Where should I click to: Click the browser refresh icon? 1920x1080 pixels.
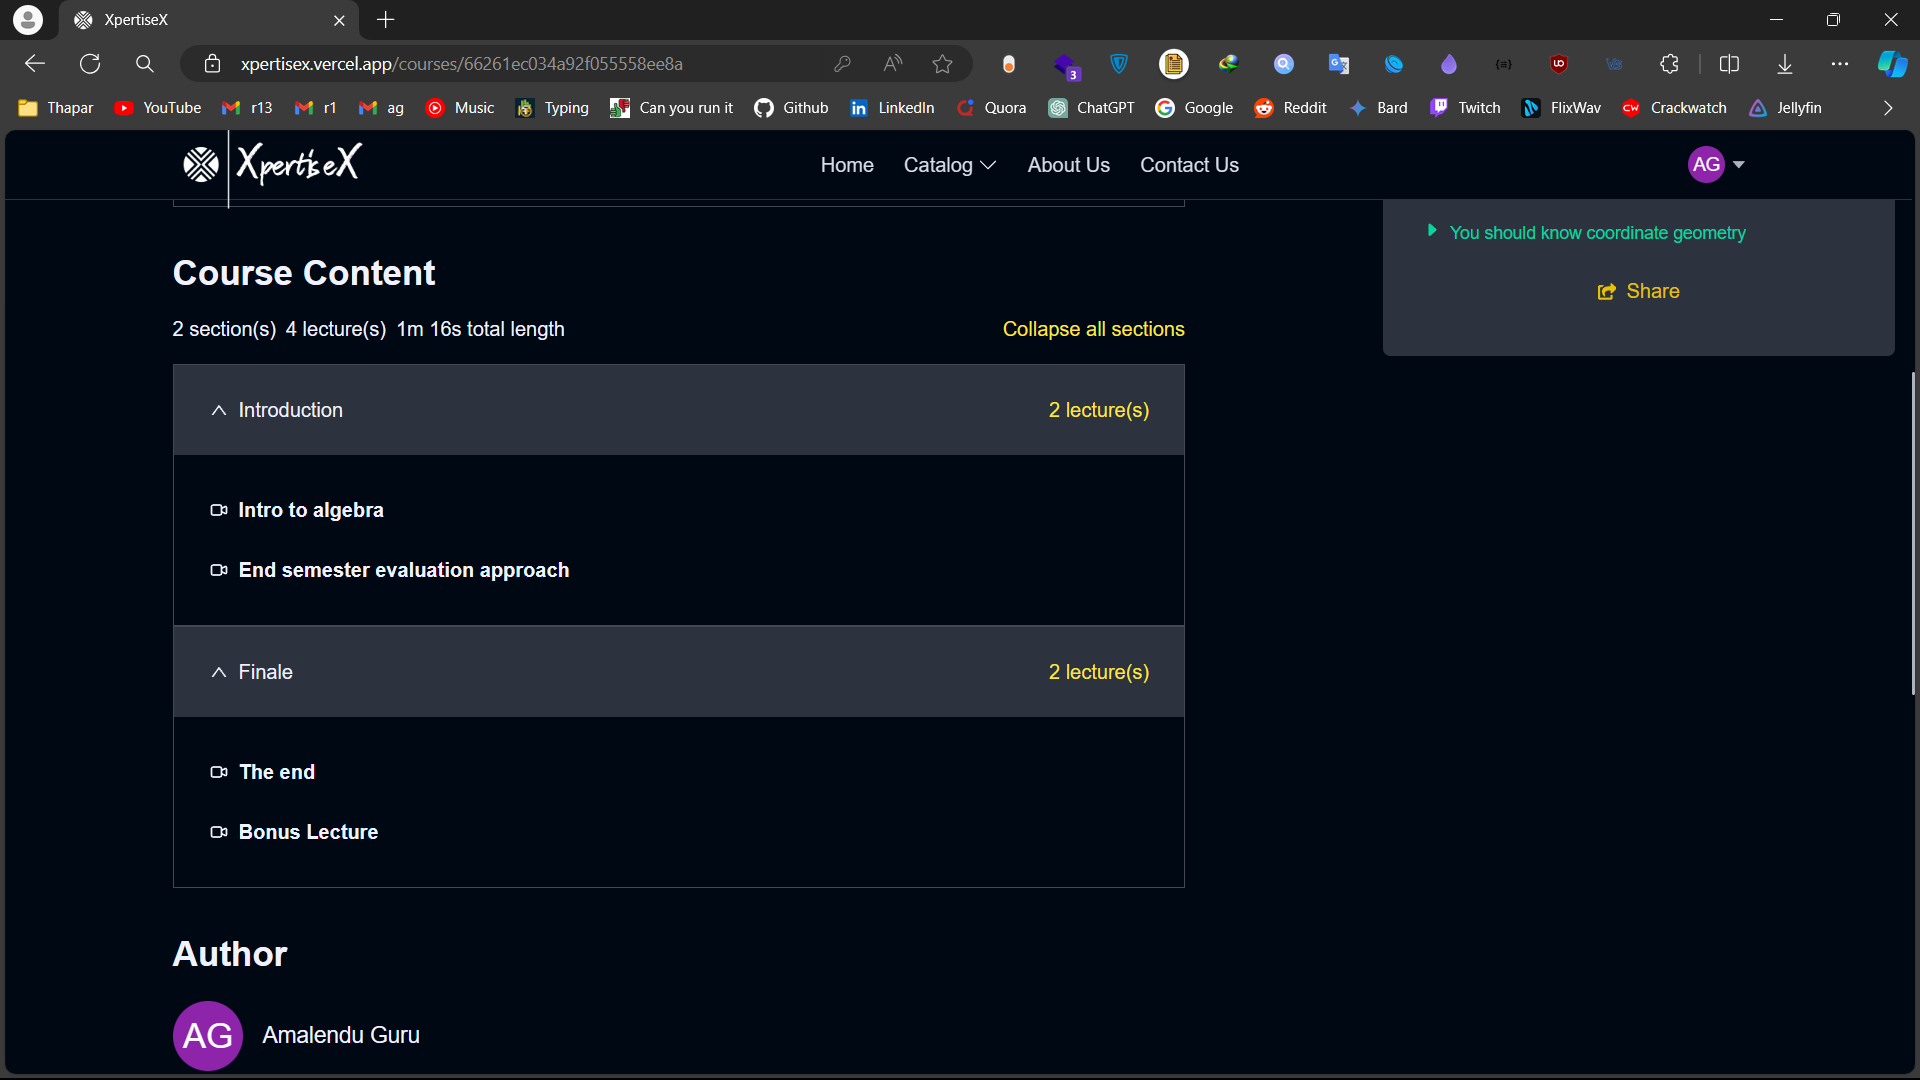point(90,64)
